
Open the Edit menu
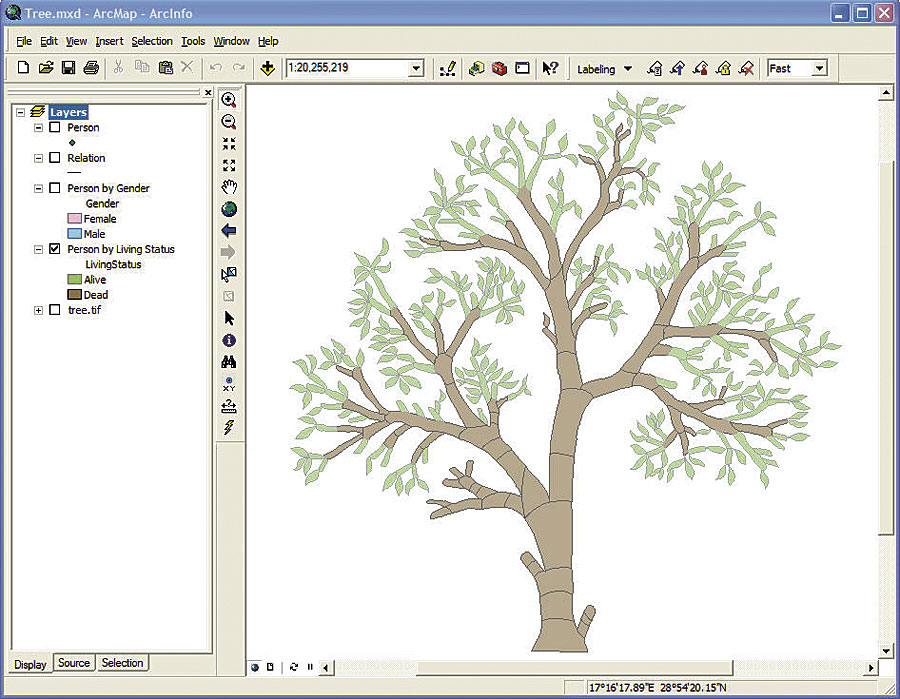(49, 41)
